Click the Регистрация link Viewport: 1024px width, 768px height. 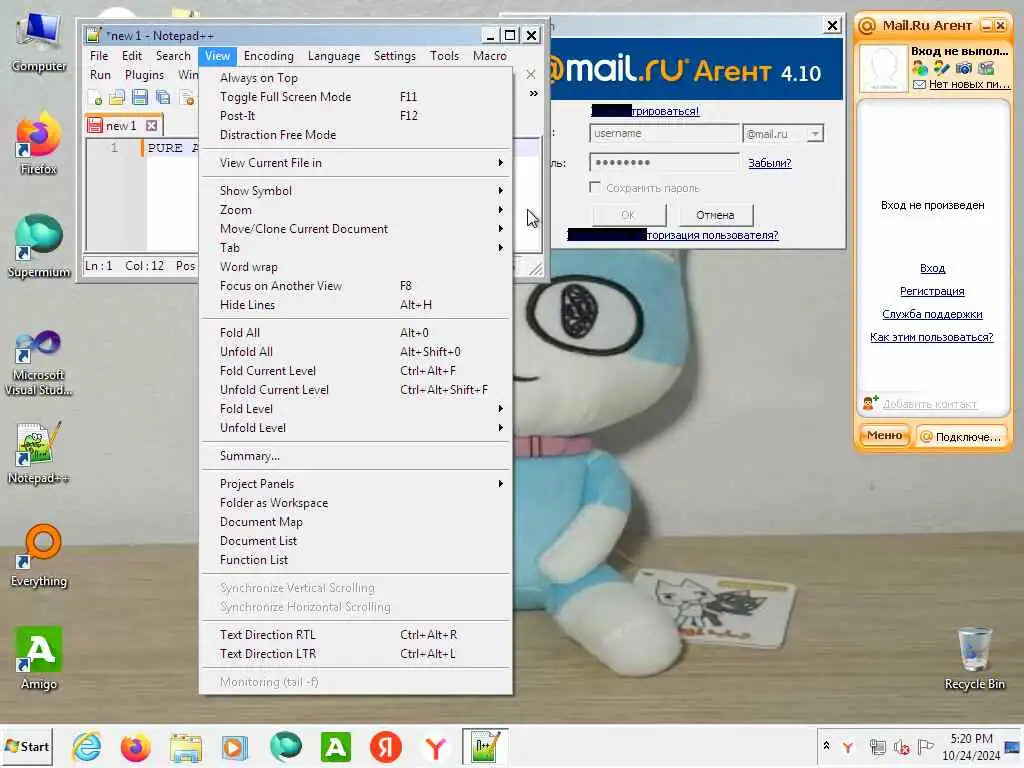(x=932, y=291)
